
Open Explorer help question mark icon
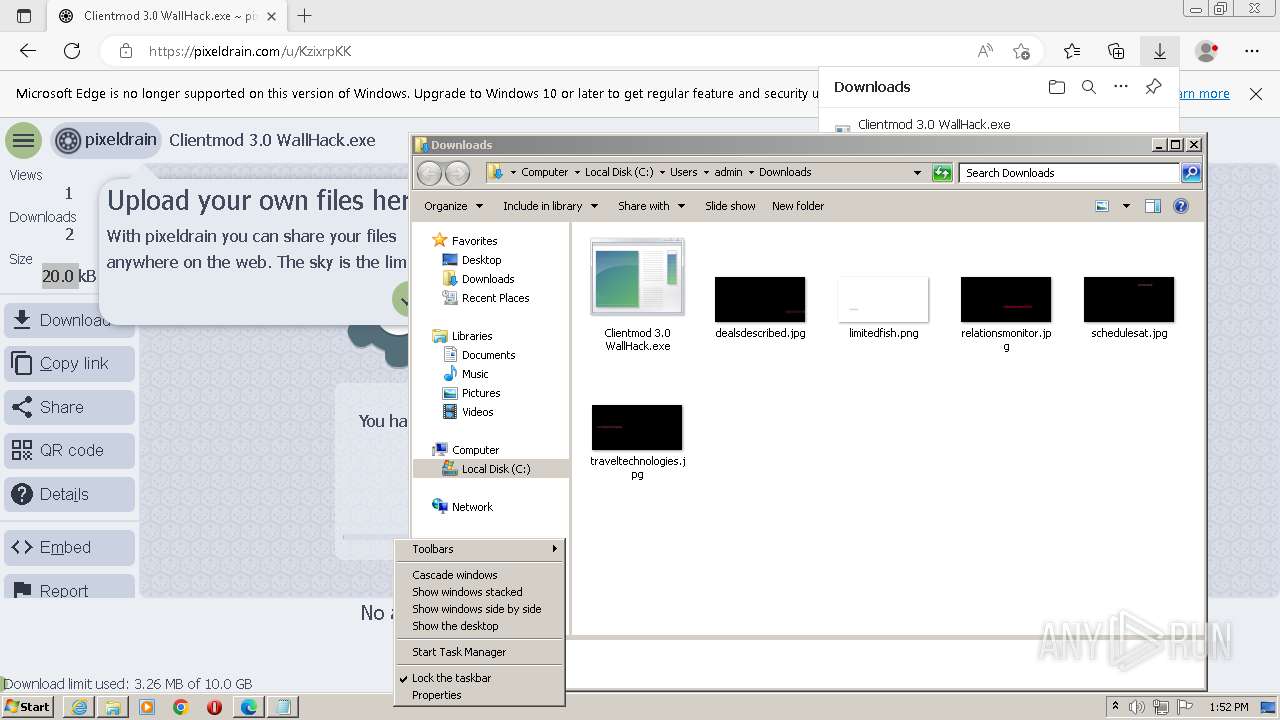click(x=1181, y=206)
